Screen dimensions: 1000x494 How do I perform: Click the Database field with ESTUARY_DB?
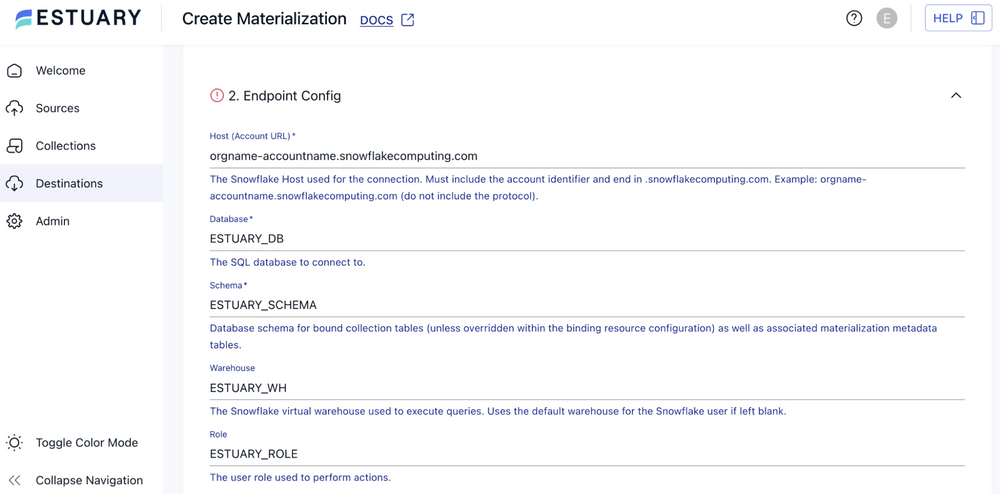point(585,239)
